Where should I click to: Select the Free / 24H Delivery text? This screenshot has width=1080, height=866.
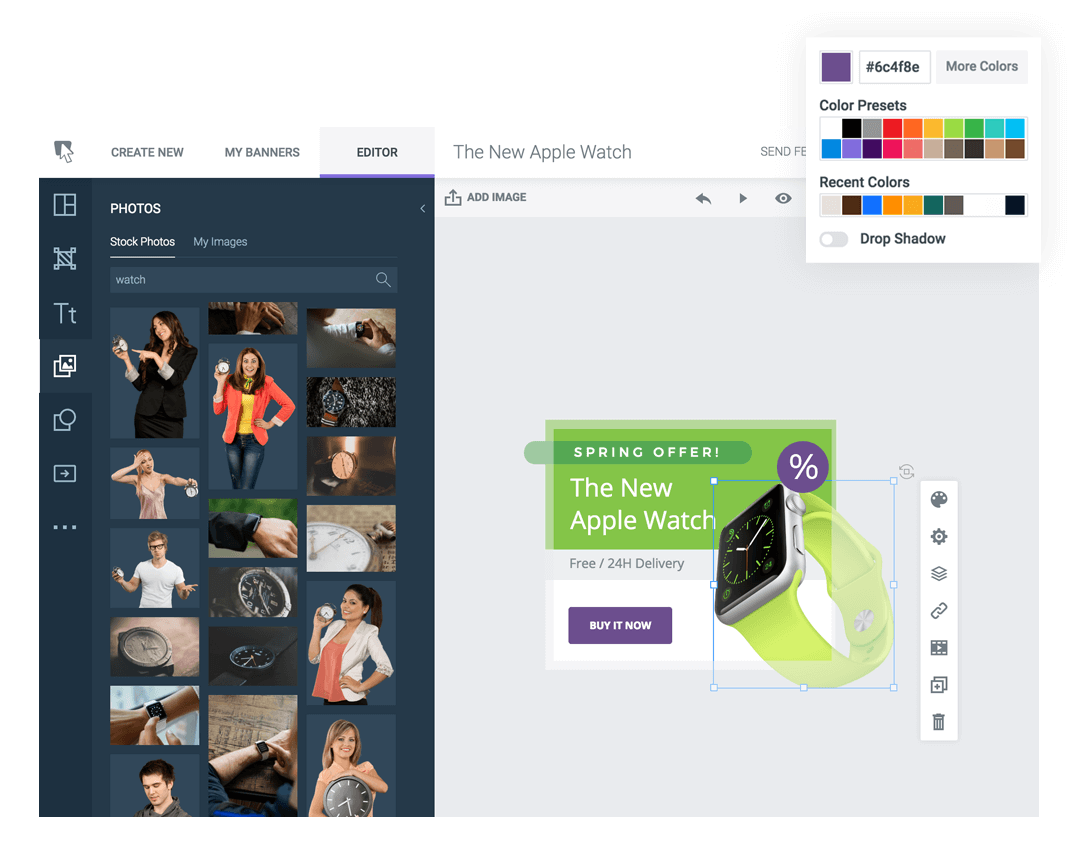[x=627, y=564]
